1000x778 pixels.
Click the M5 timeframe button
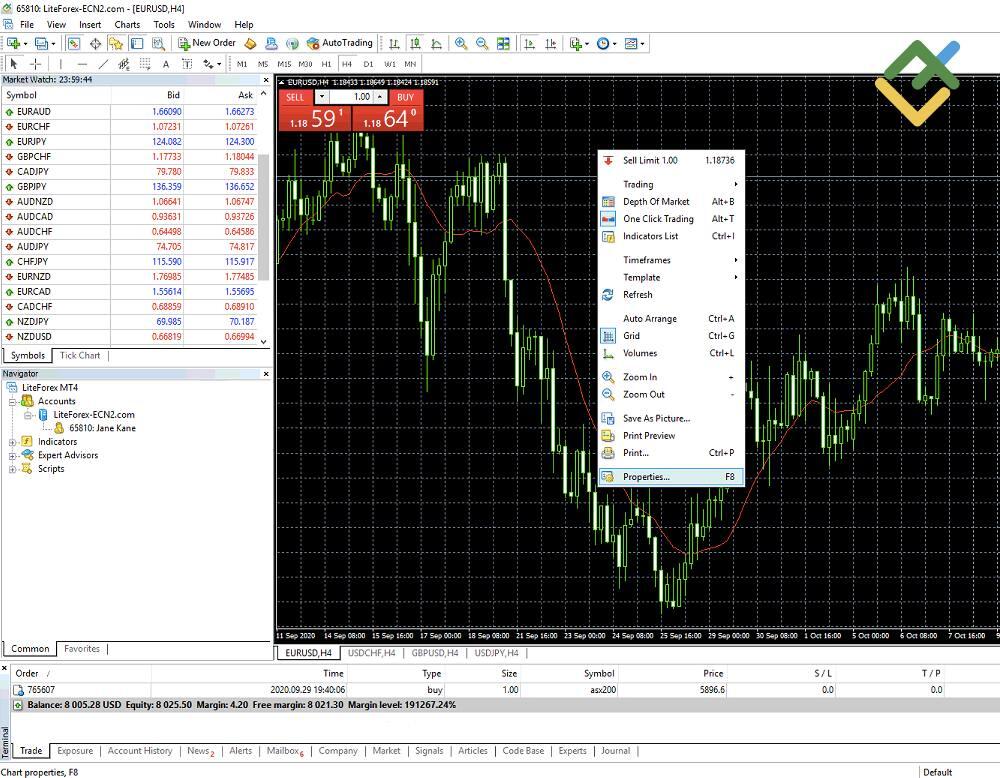pyautogui.click(x=262, y=63)
